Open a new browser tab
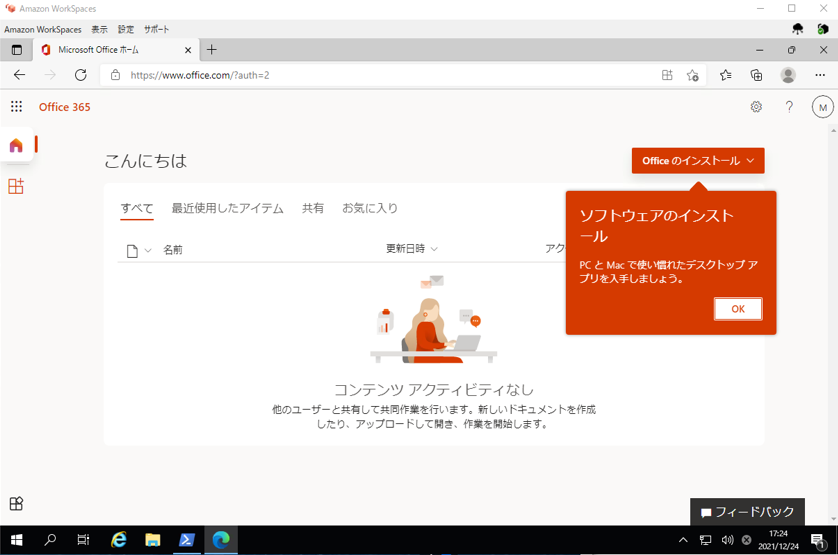 pyautogui.click(x=212, y=50)
